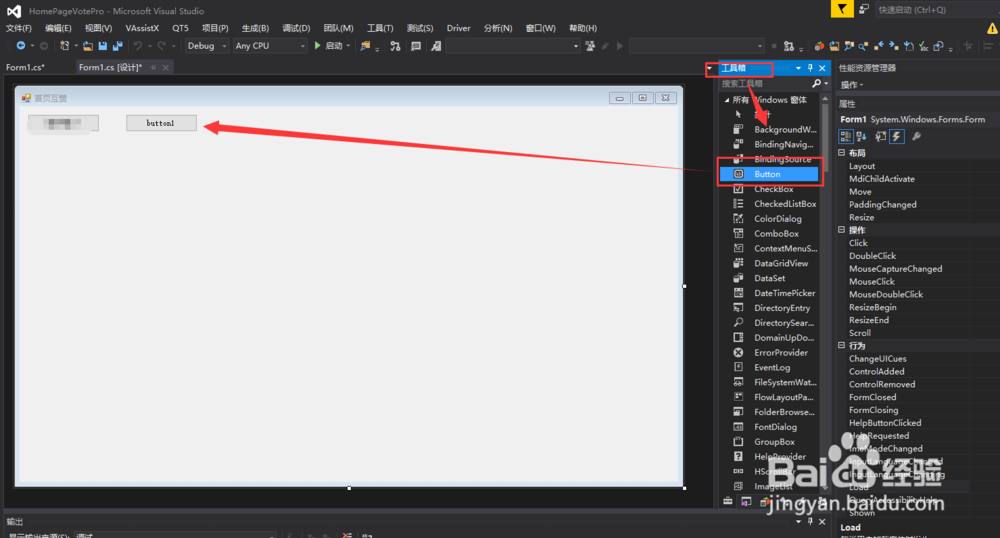1000x538 pixels.
Task: Open the 文件(F) menu
Action: (18, 28)
